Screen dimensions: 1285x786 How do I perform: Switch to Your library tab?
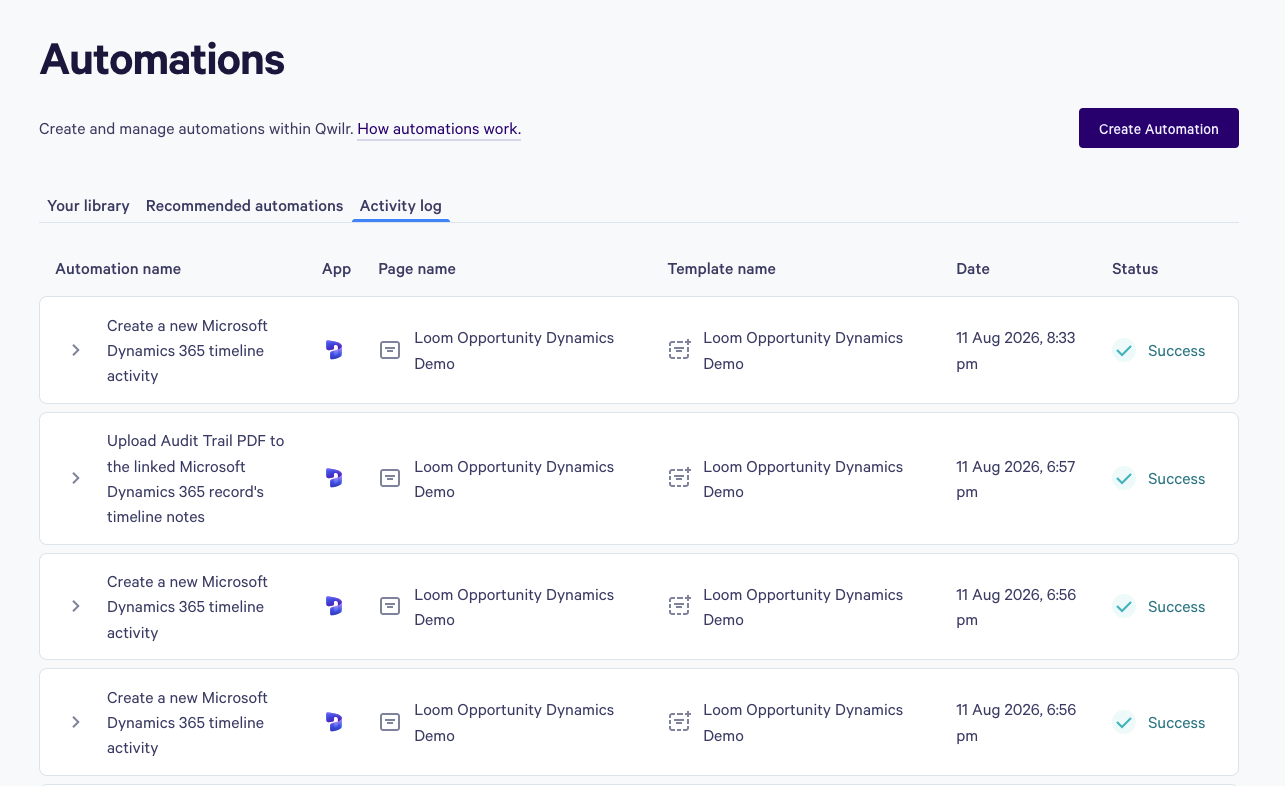point(88,205)
